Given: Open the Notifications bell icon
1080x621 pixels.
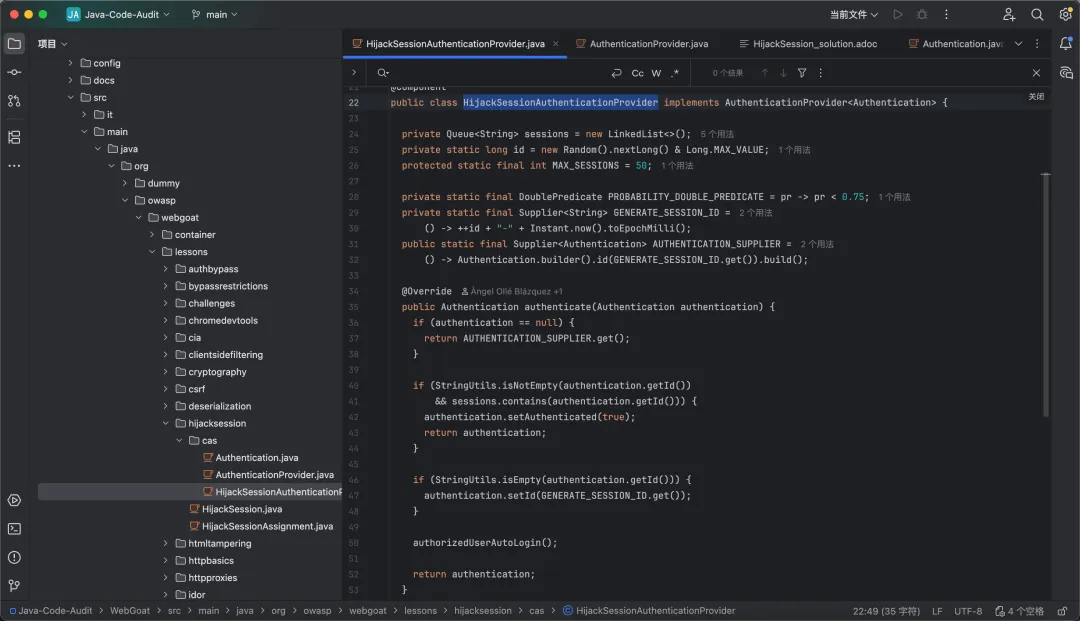Looking at the screenshot, I should pos(1066,44).
